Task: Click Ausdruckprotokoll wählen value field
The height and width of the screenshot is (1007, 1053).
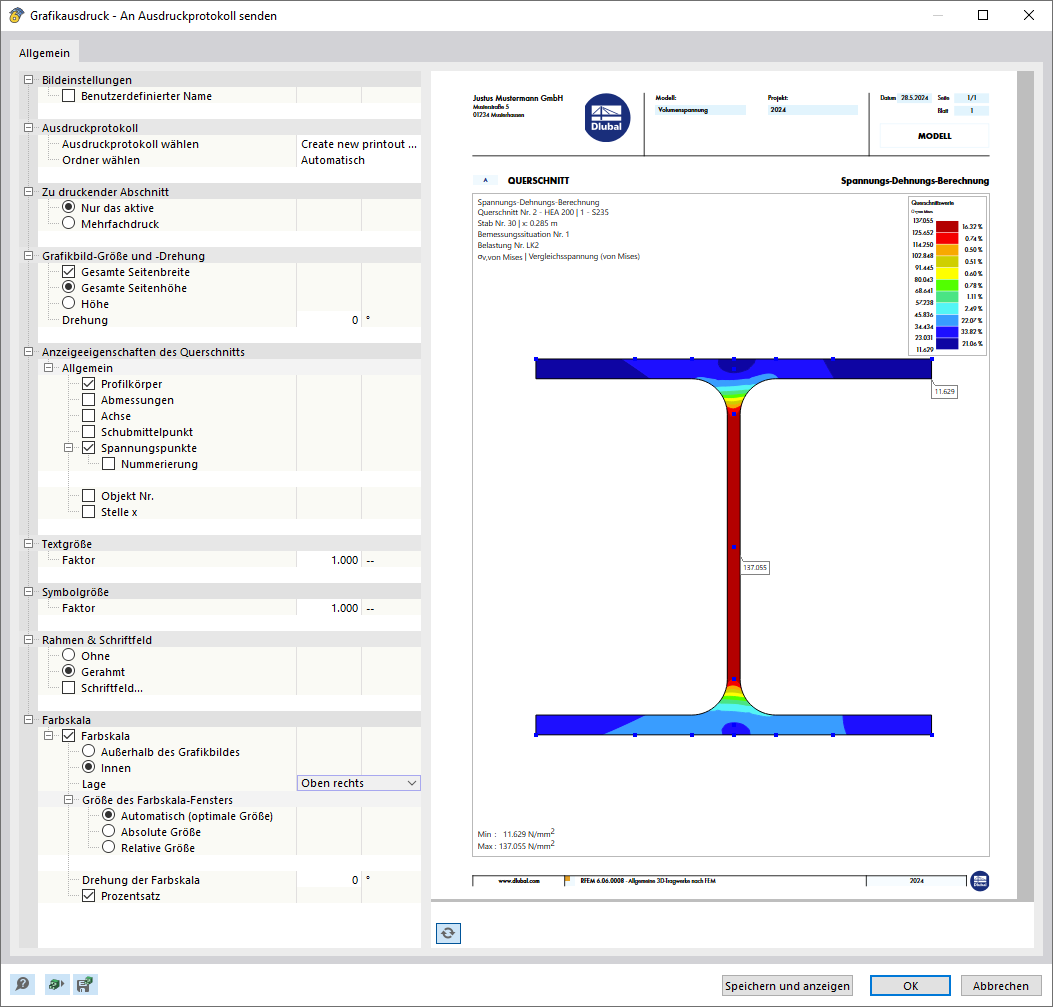Action: coord(359,144)
